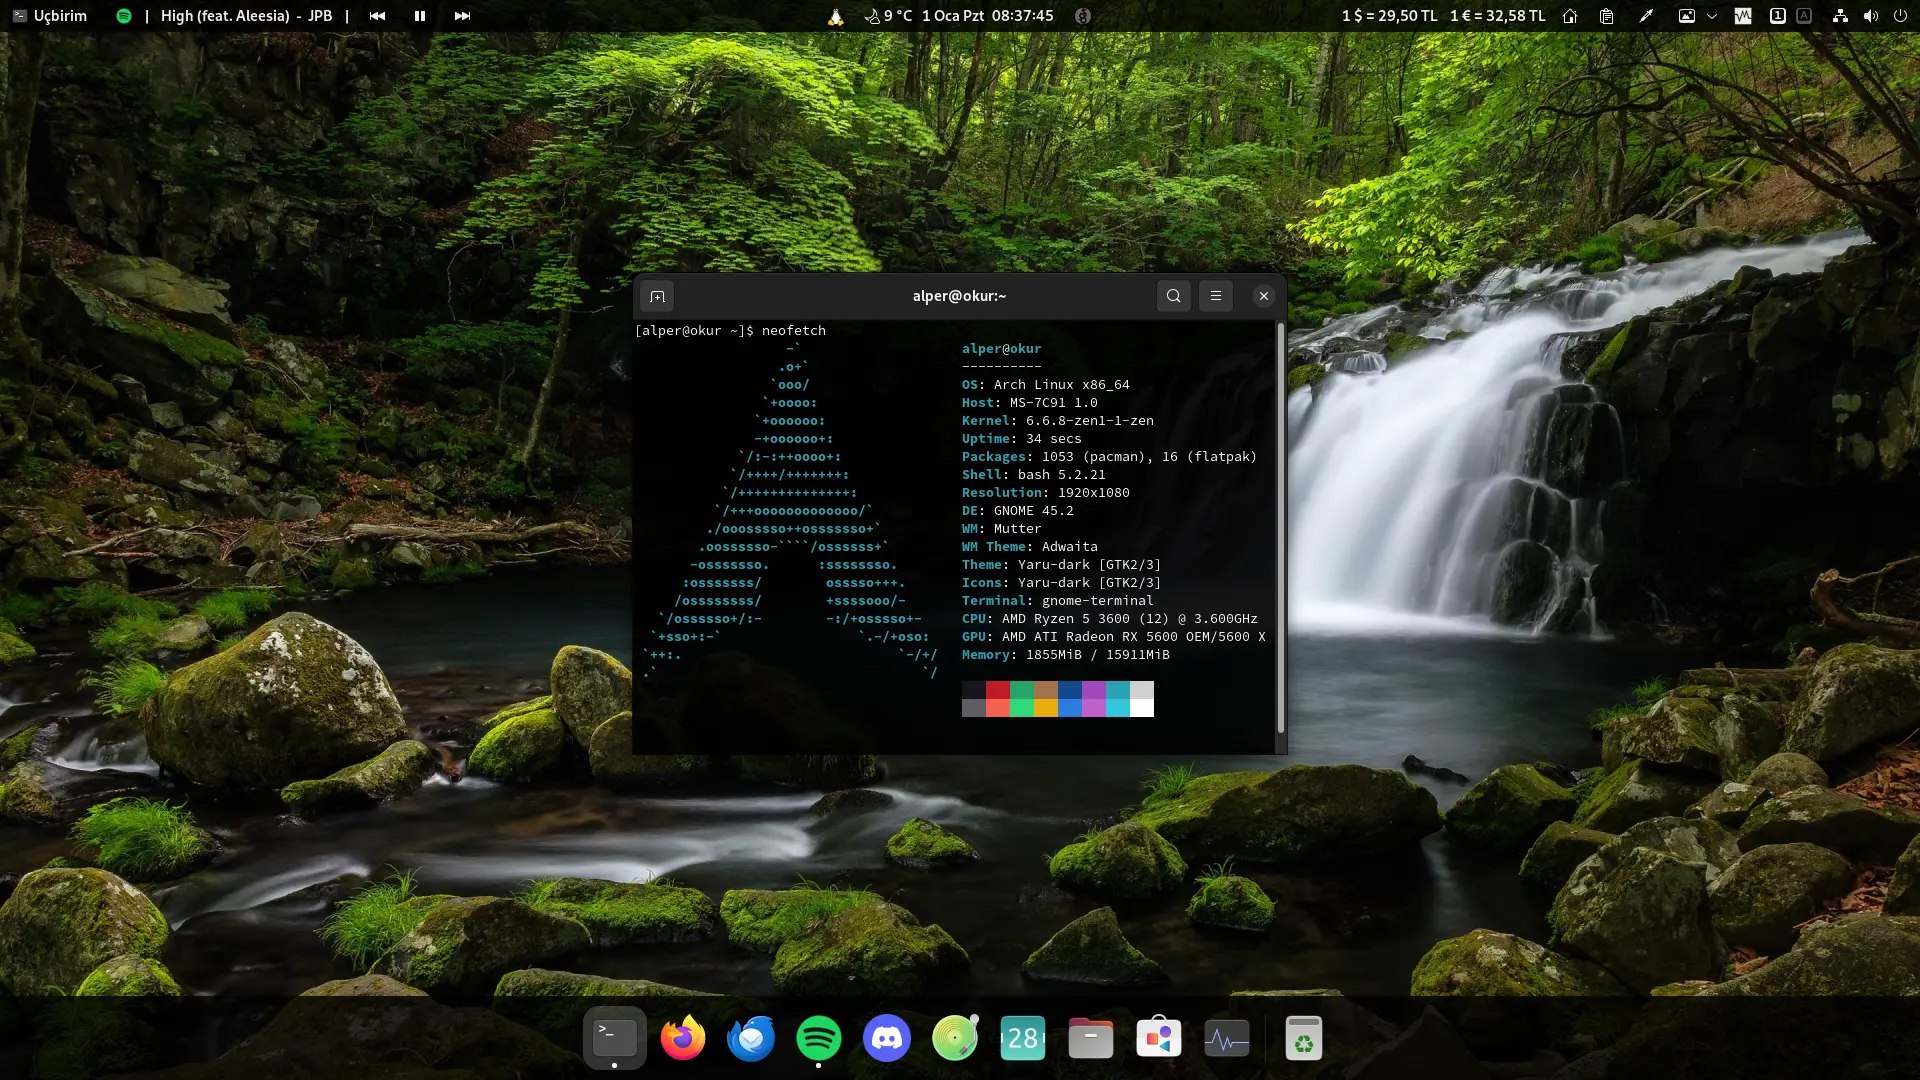Click the Memory 1855MiB line

point(1065,654)
